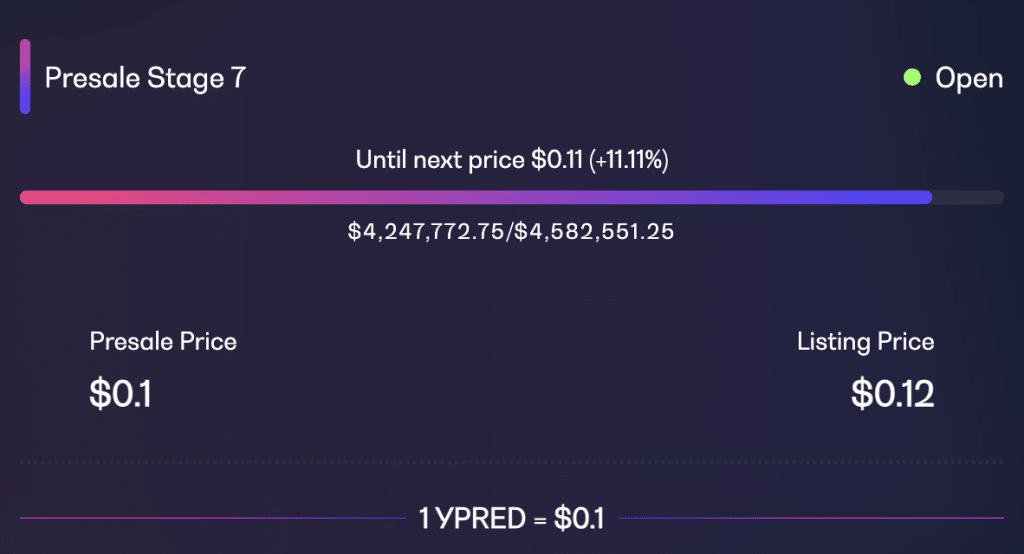Screen dimensions: 1024x554
Task: Click the $0.11 next price value
Action: [556, 160]
